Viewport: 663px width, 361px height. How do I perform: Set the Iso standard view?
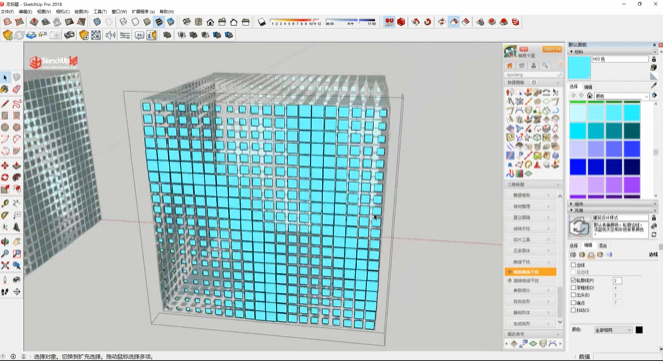[x=187, y=22]
